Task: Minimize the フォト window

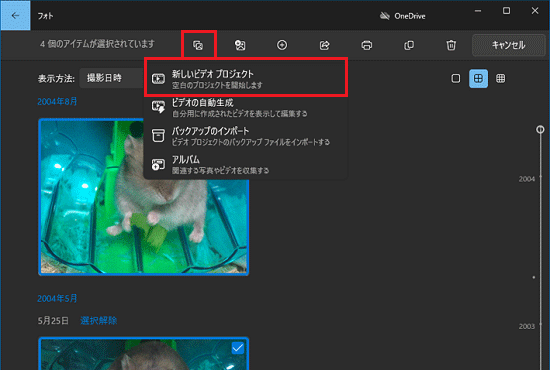Action: point(478,11)
